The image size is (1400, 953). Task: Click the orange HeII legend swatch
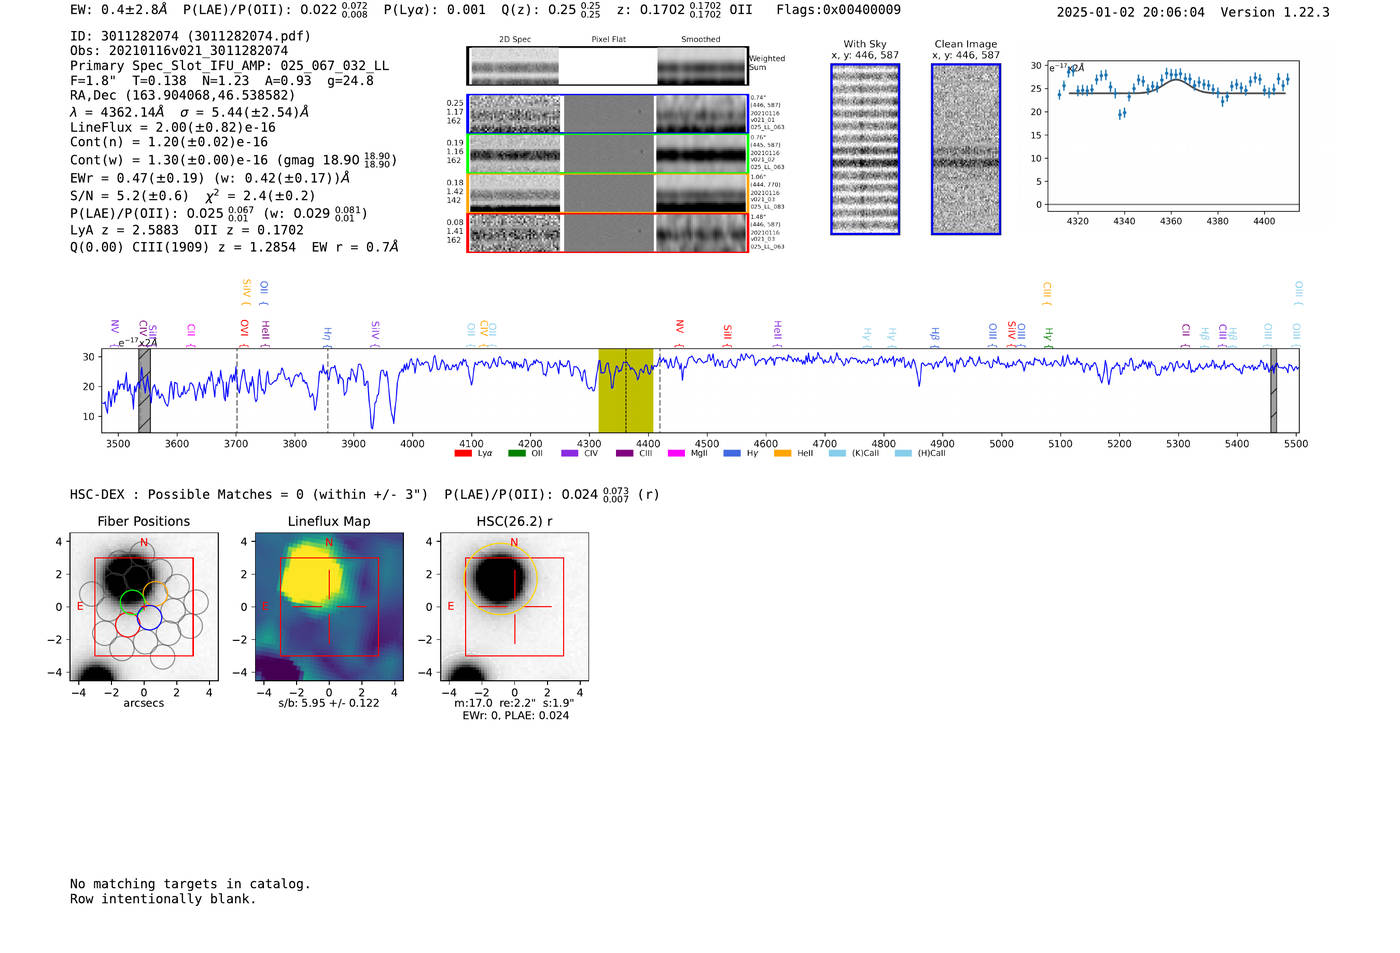(782, 454)
